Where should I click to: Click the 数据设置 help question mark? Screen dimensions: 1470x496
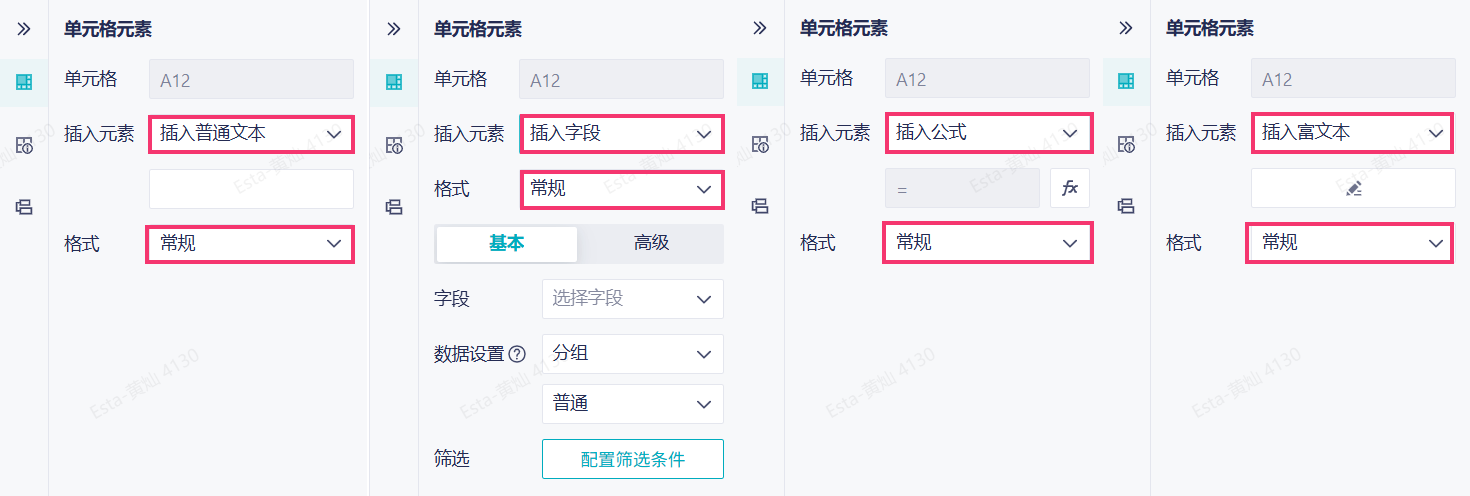coord(517,354)
